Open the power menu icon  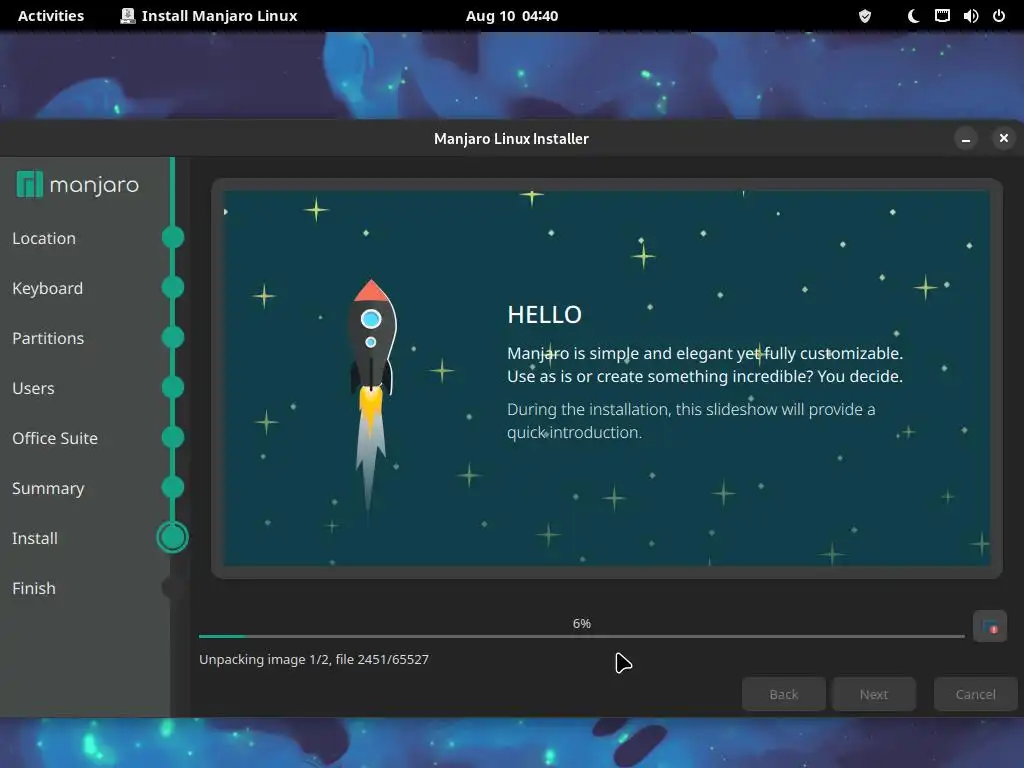[999, 16]
